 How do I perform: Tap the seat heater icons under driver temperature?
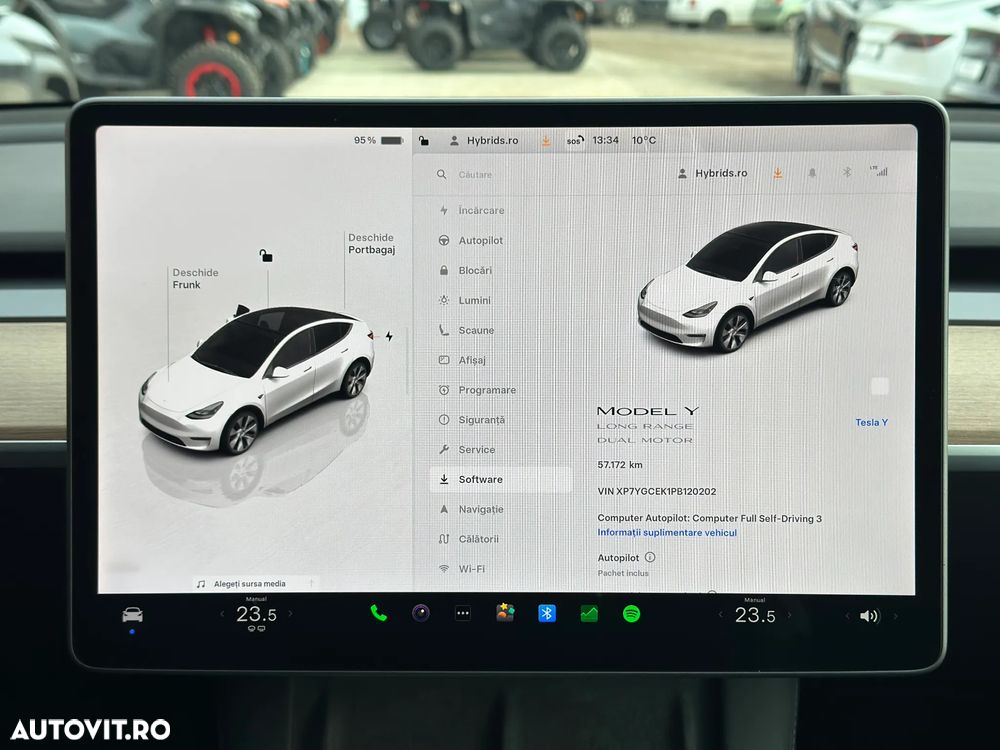pyautogui.click(x=256, y=629)
